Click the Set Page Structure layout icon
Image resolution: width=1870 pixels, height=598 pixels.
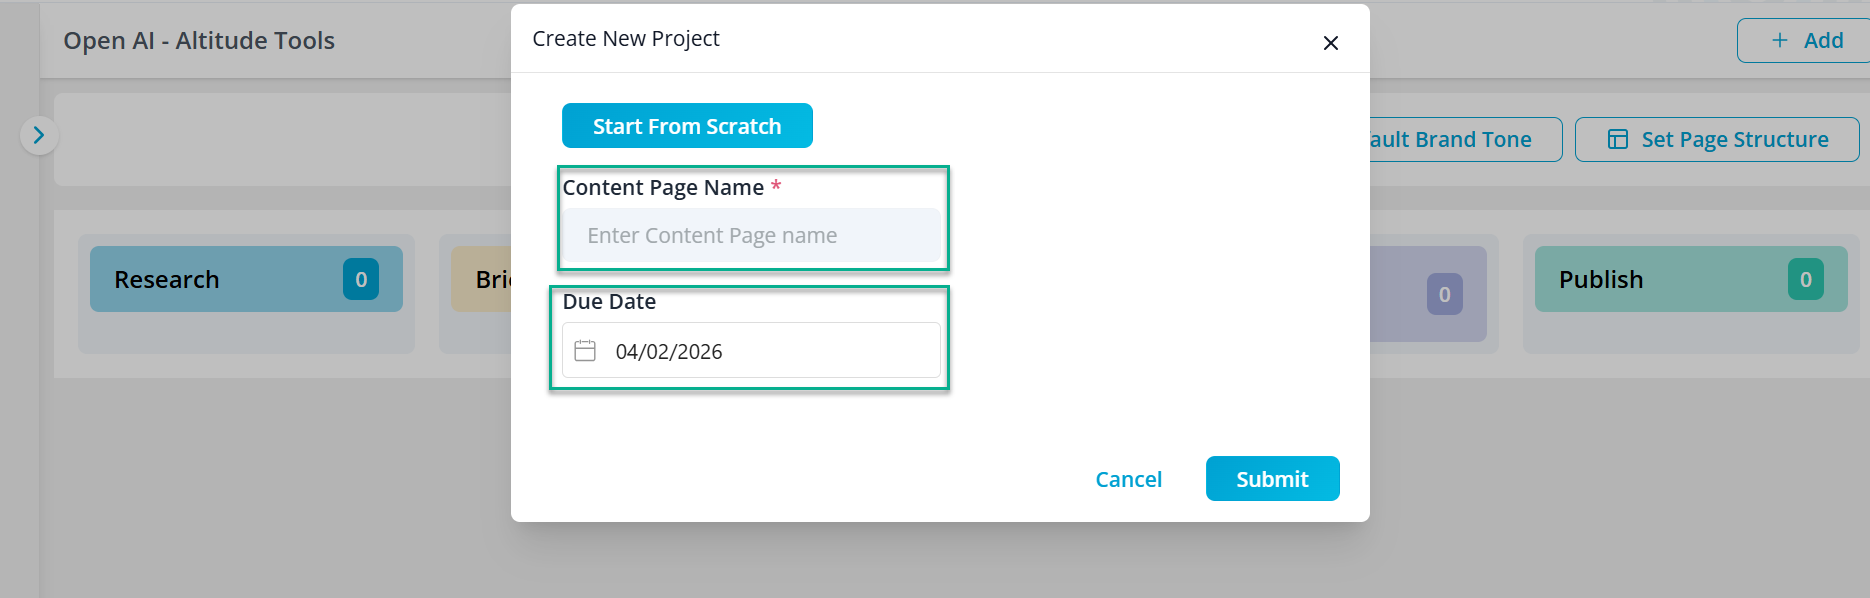tap(1617, 139)
